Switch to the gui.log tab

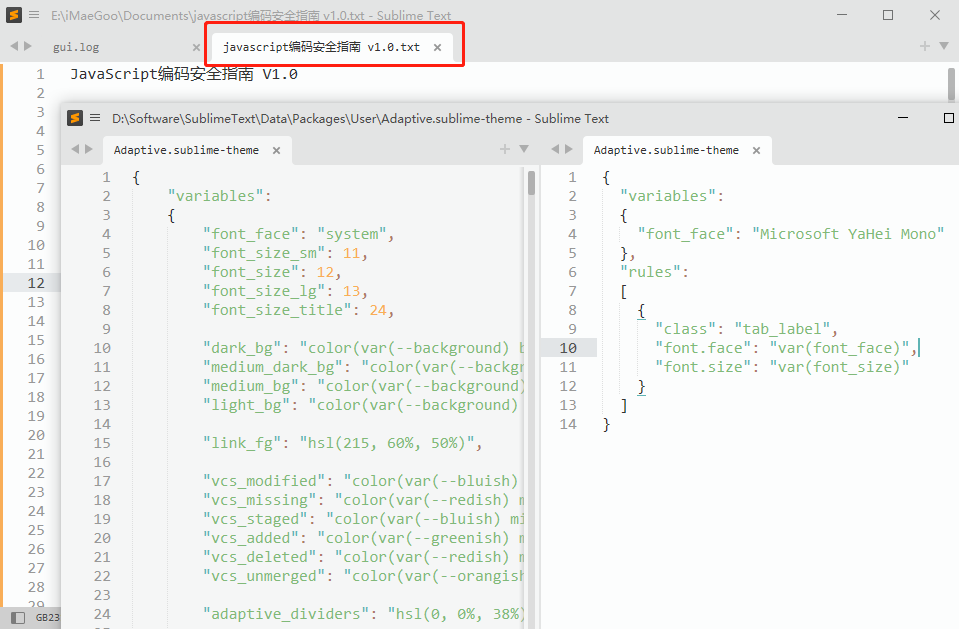[76, 47]
